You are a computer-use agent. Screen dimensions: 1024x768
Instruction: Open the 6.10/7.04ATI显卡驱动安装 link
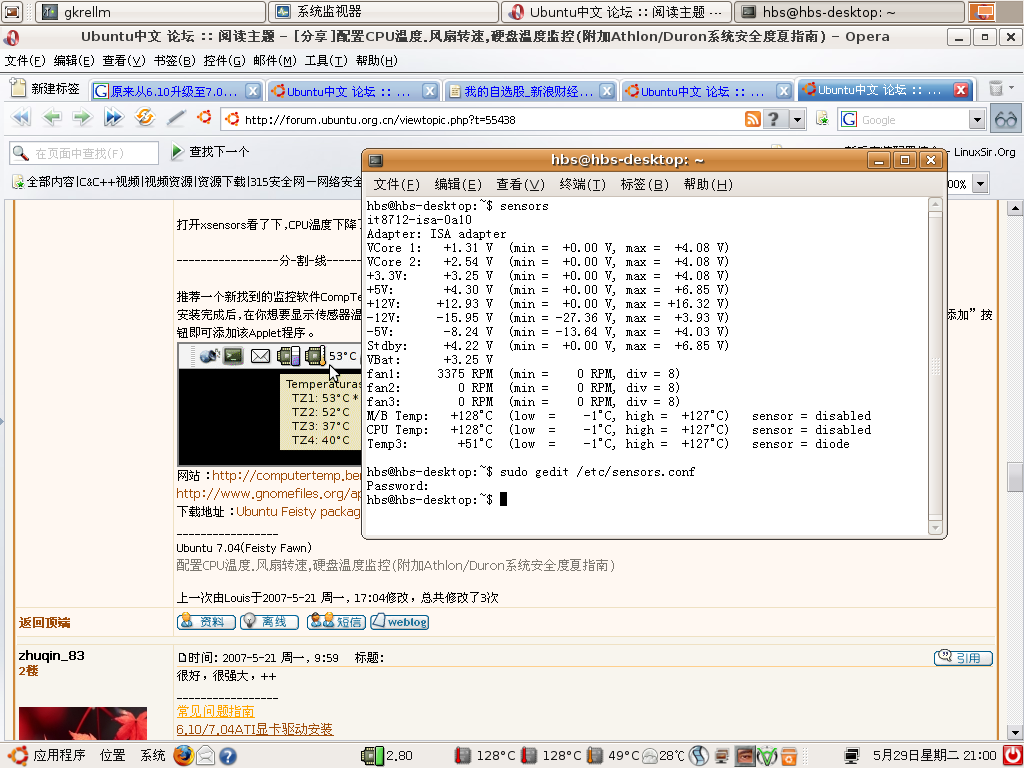pos(255,729)
